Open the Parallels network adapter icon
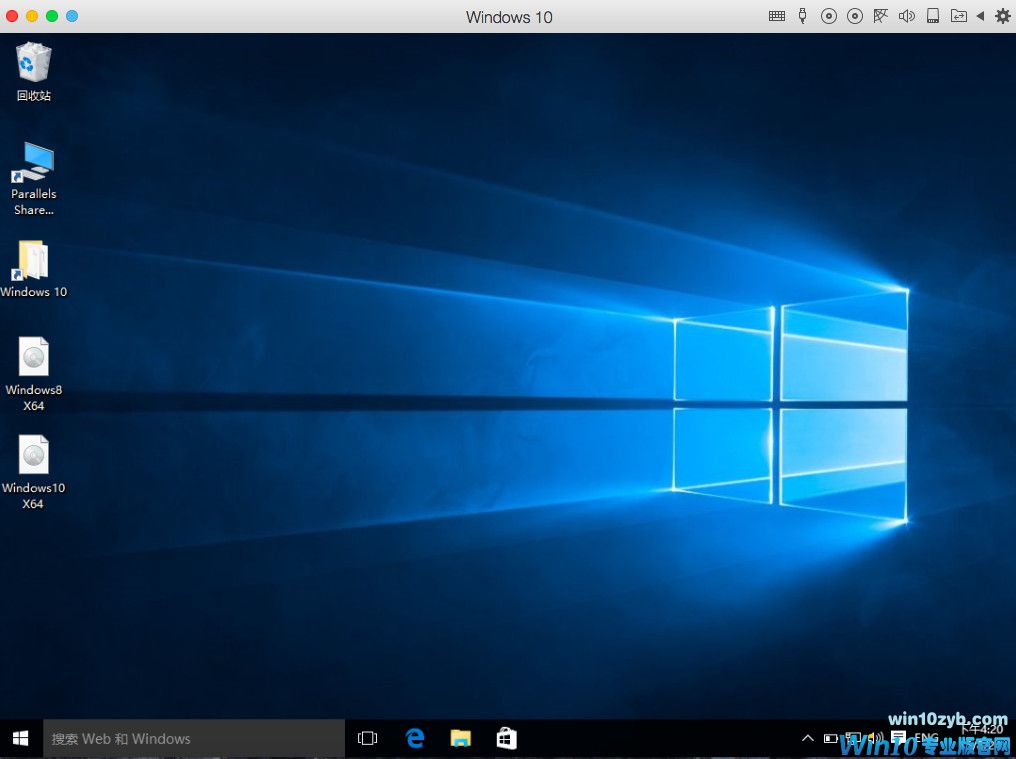 coord(881,16)
